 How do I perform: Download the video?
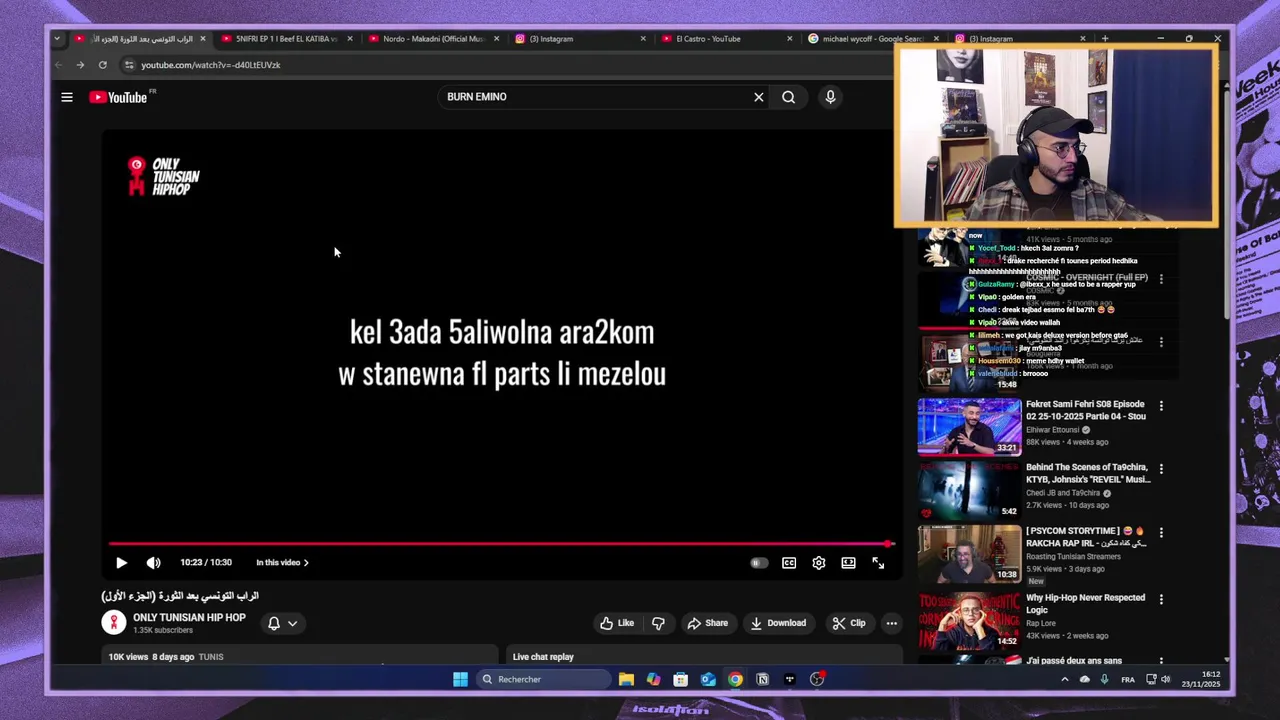coord(778,623)
